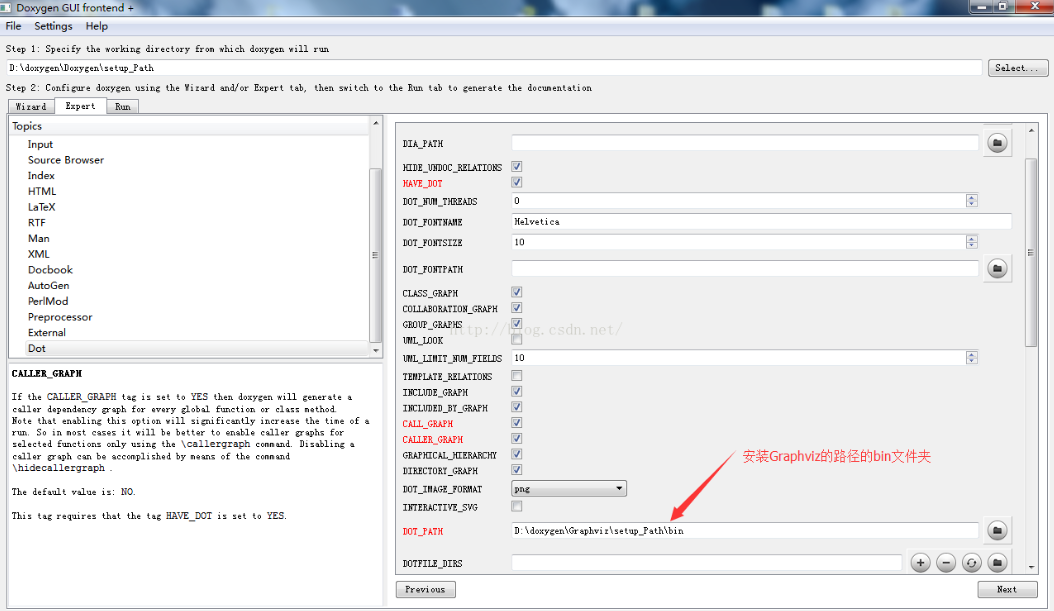This screenshot has height=611, width=1054.
Task: Select Input topic
Action: click(x=40, y=145)
